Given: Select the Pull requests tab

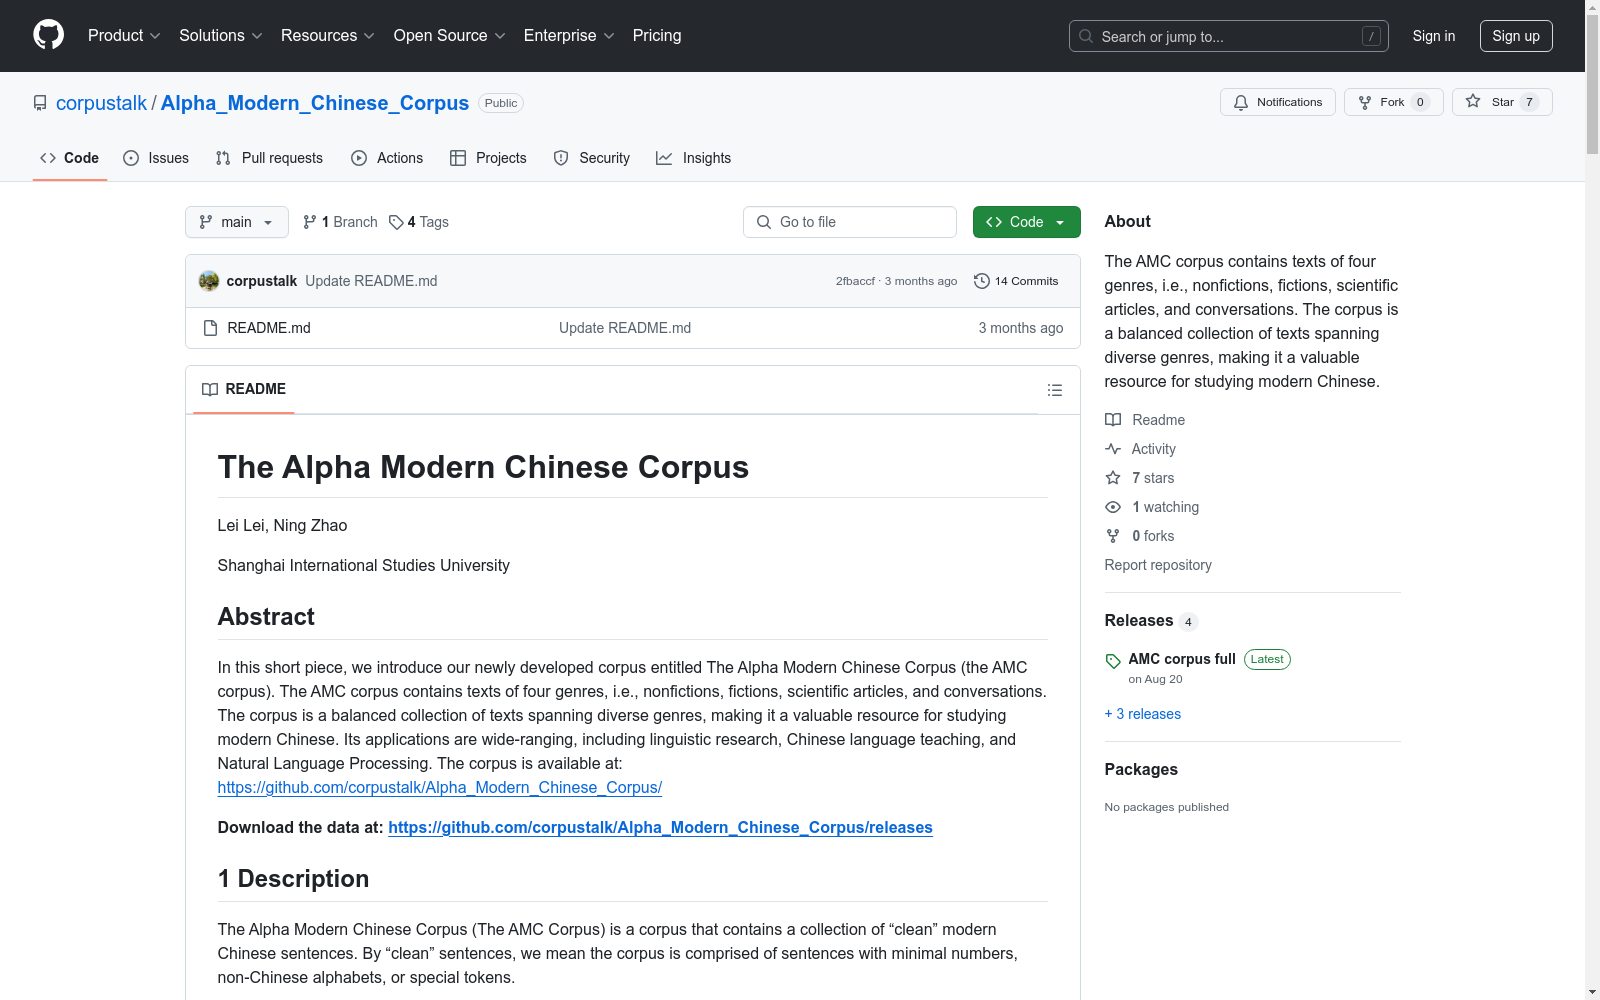Looking at the screenshot, I should coord(269,158).
